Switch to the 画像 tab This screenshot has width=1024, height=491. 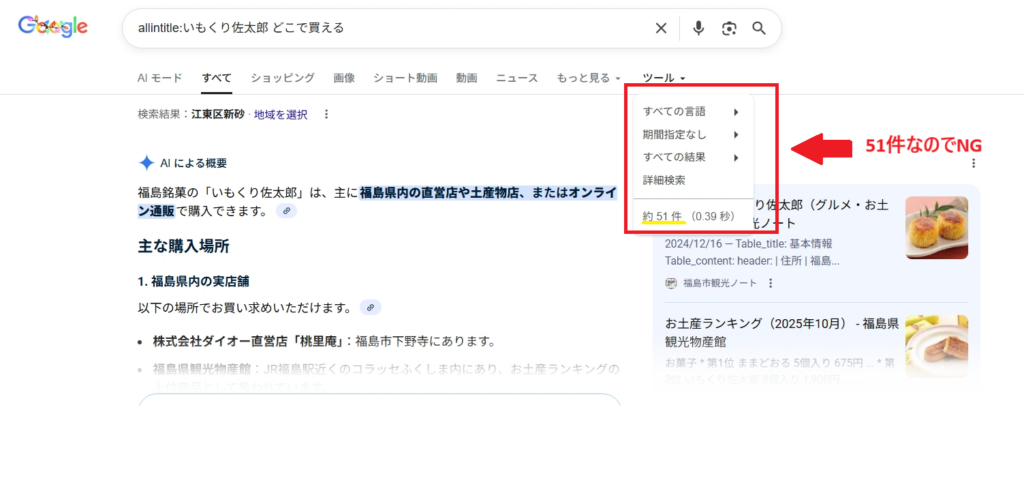(x=344, y=78)
